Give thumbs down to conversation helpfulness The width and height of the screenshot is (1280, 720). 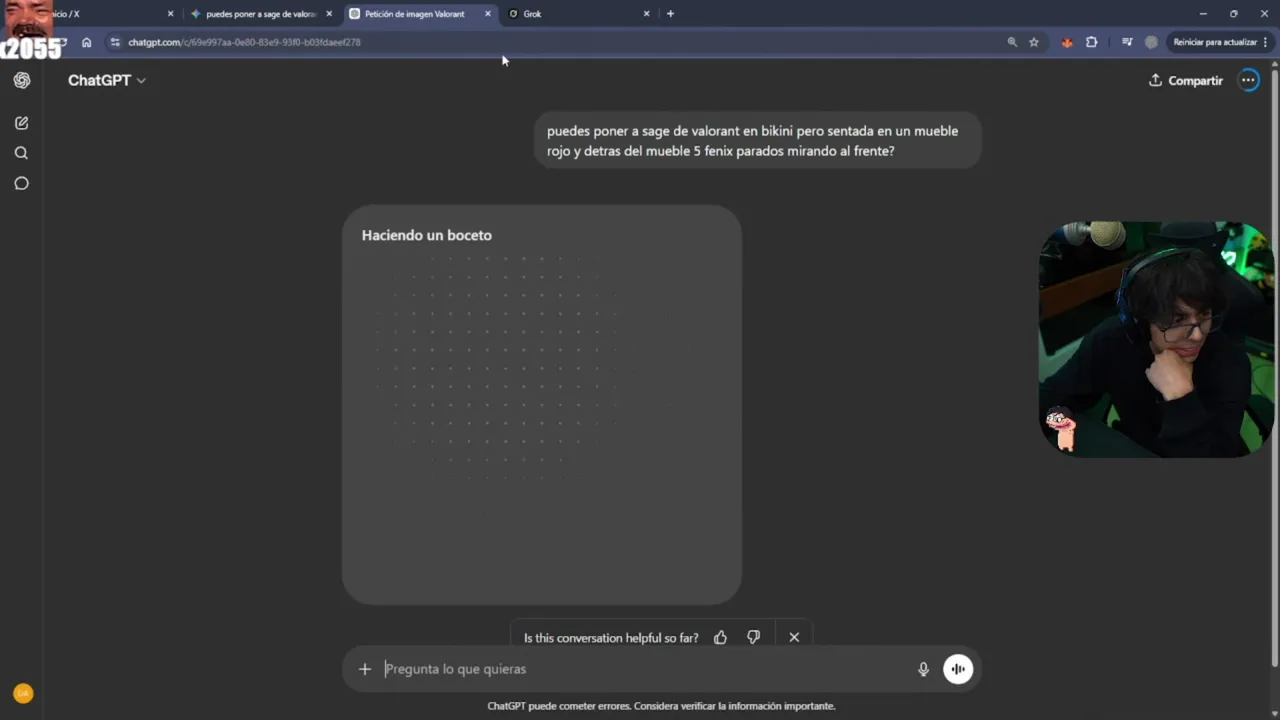coord(753,637)
